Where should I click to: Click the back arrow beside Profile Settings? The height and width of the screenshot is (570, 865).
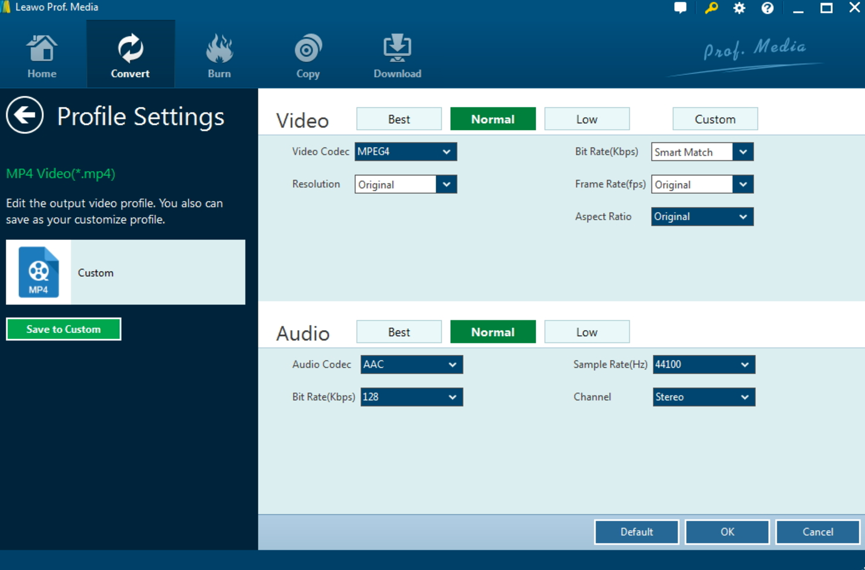25,116
